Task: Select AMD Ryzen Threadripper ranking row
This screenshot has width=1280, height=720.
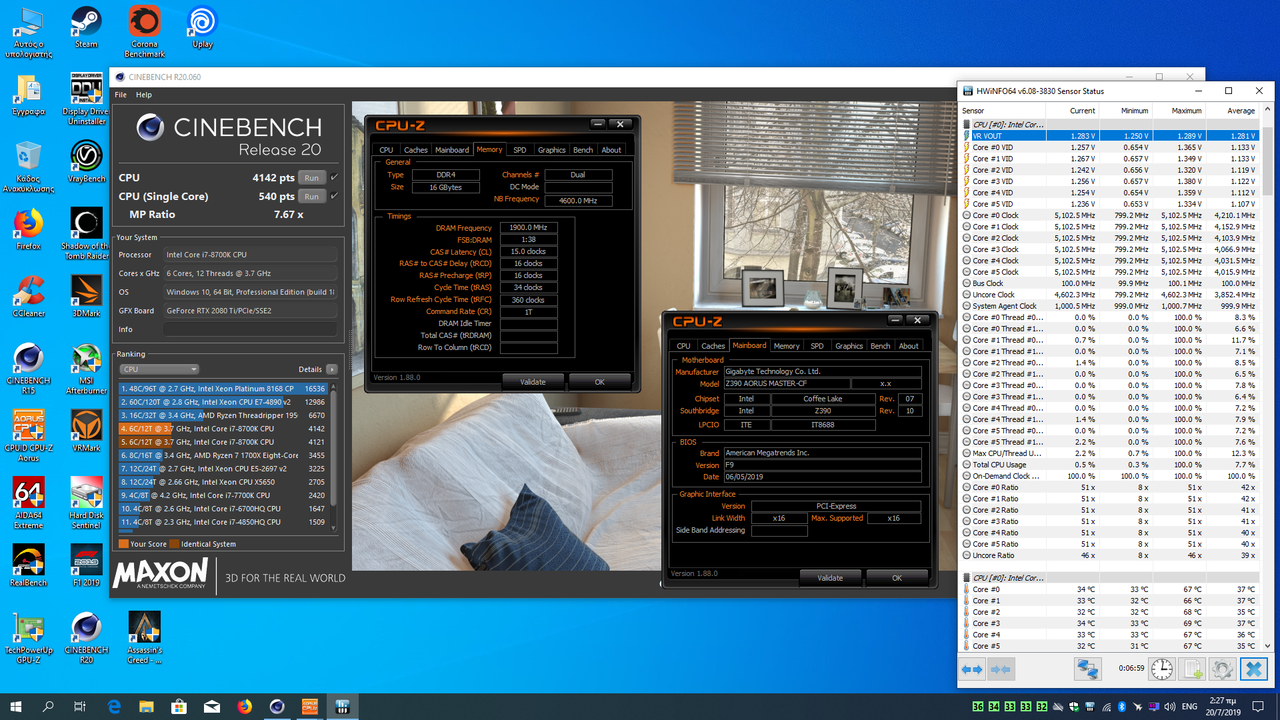Action: tap(223, 415)
